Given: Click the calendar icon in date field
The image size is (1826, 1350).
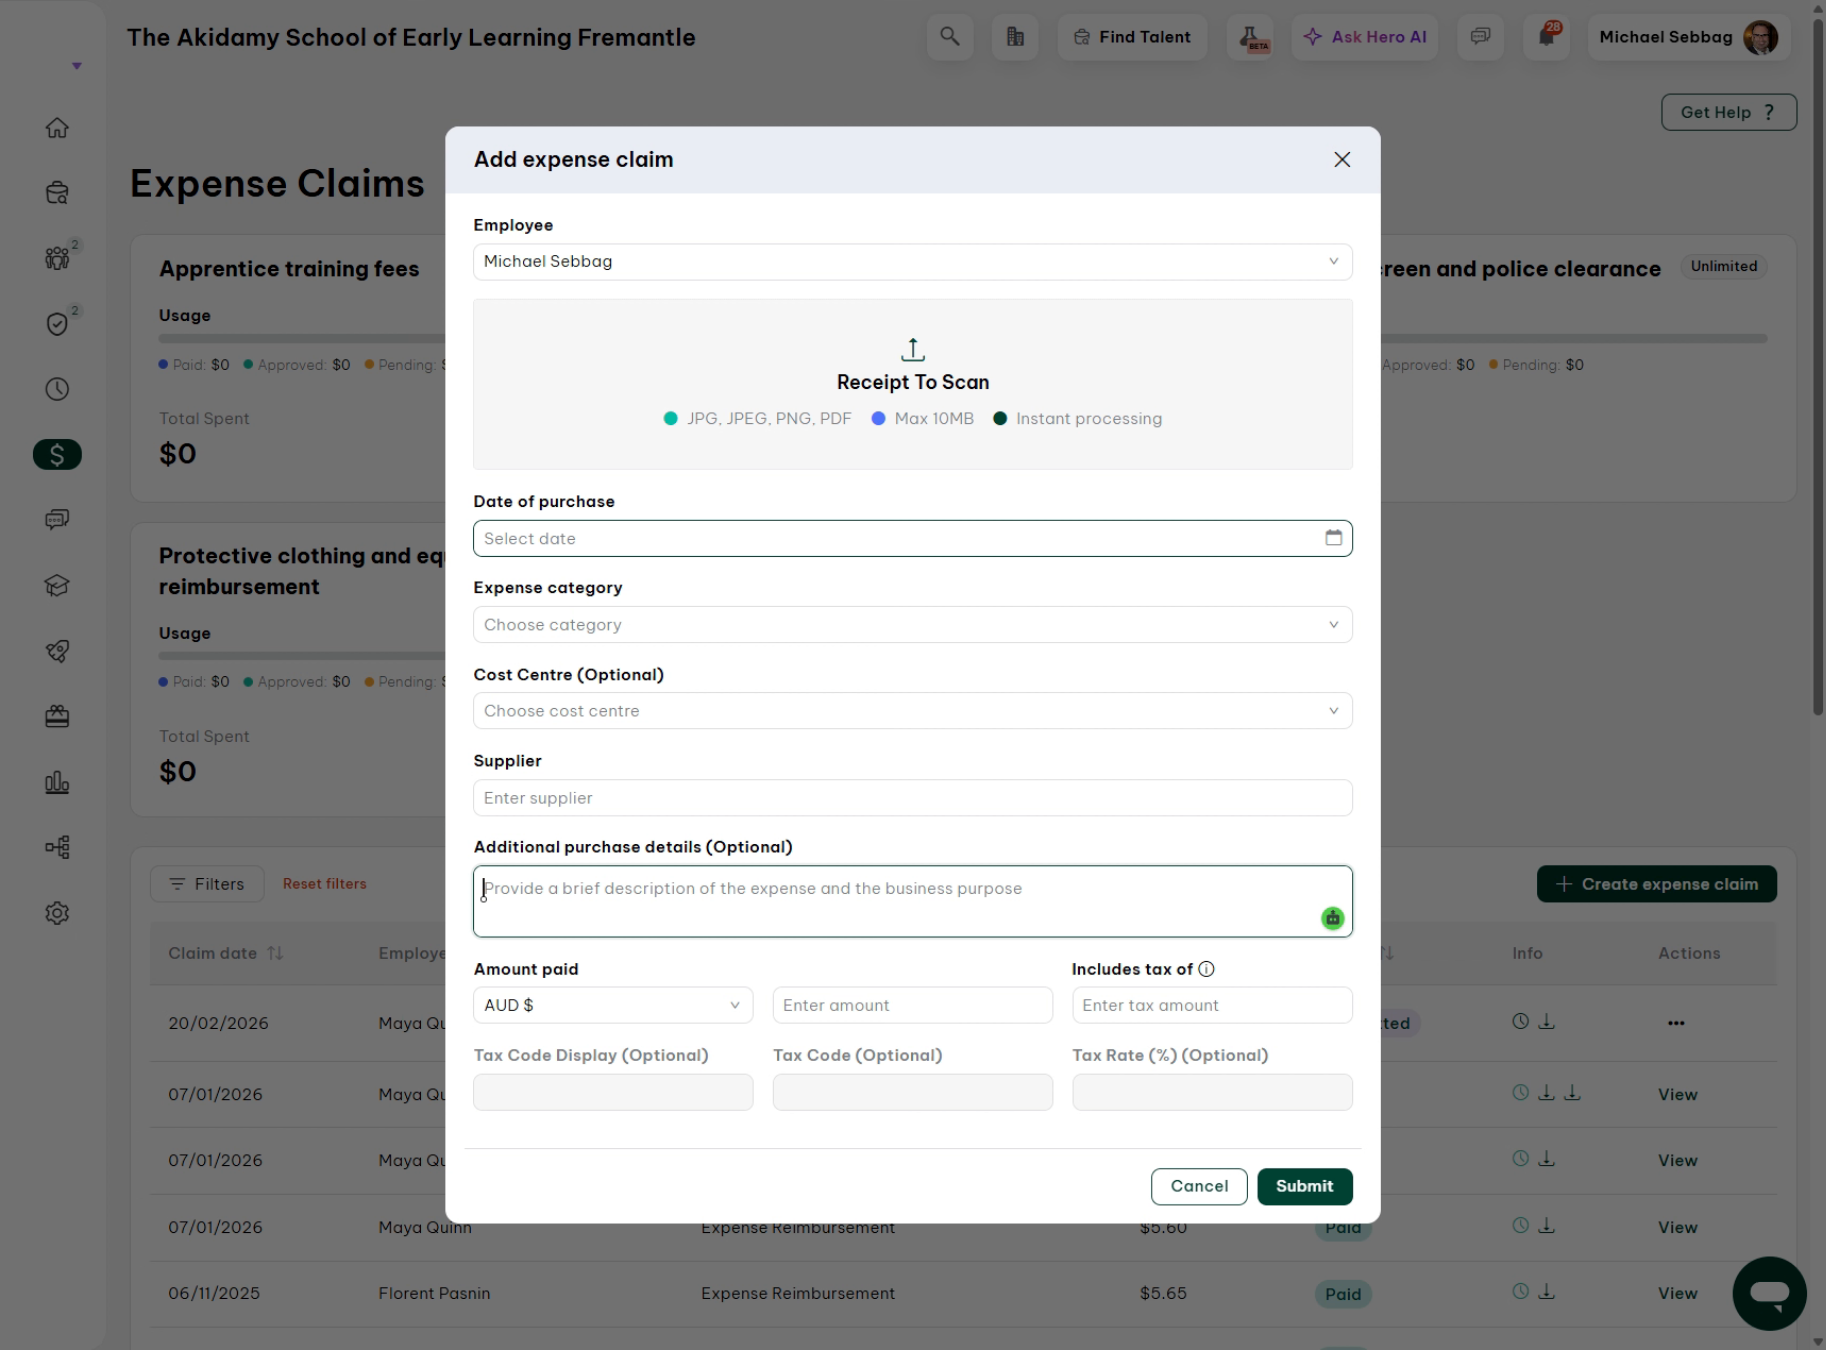Looking at the screenshot, I should (x=1333, y=538).
